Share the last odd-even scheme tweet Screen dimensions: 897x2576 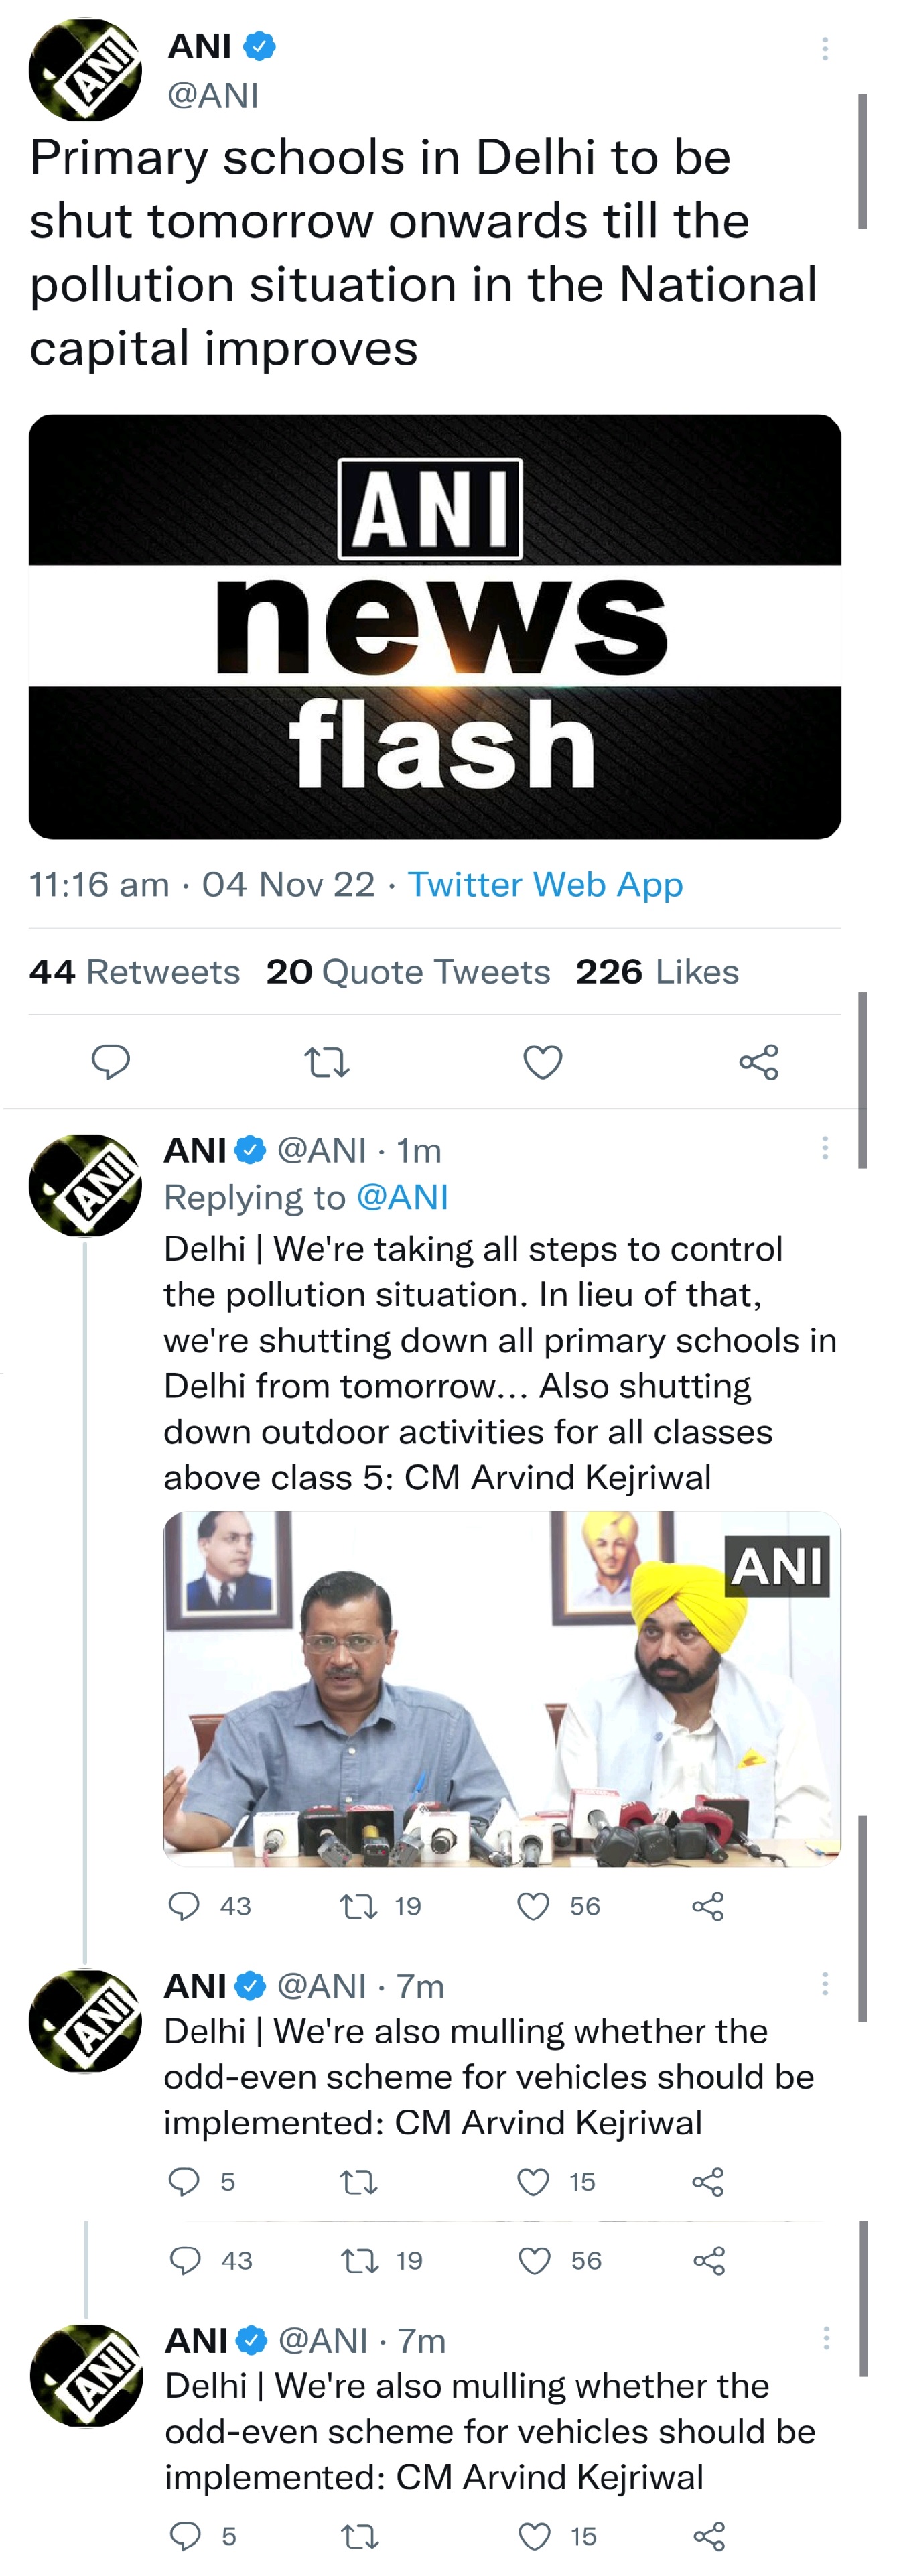point(709,2536)
